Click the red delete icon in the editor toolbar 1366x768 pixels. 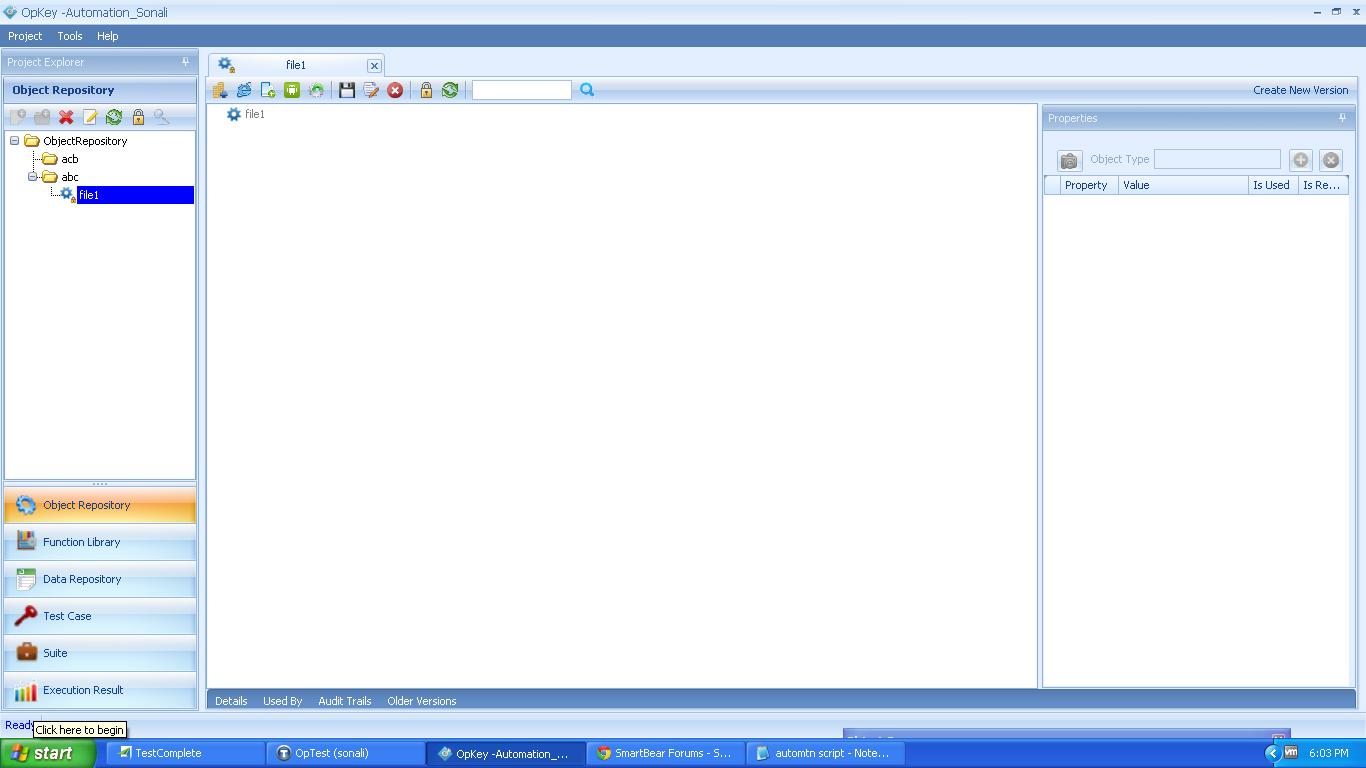394,90
